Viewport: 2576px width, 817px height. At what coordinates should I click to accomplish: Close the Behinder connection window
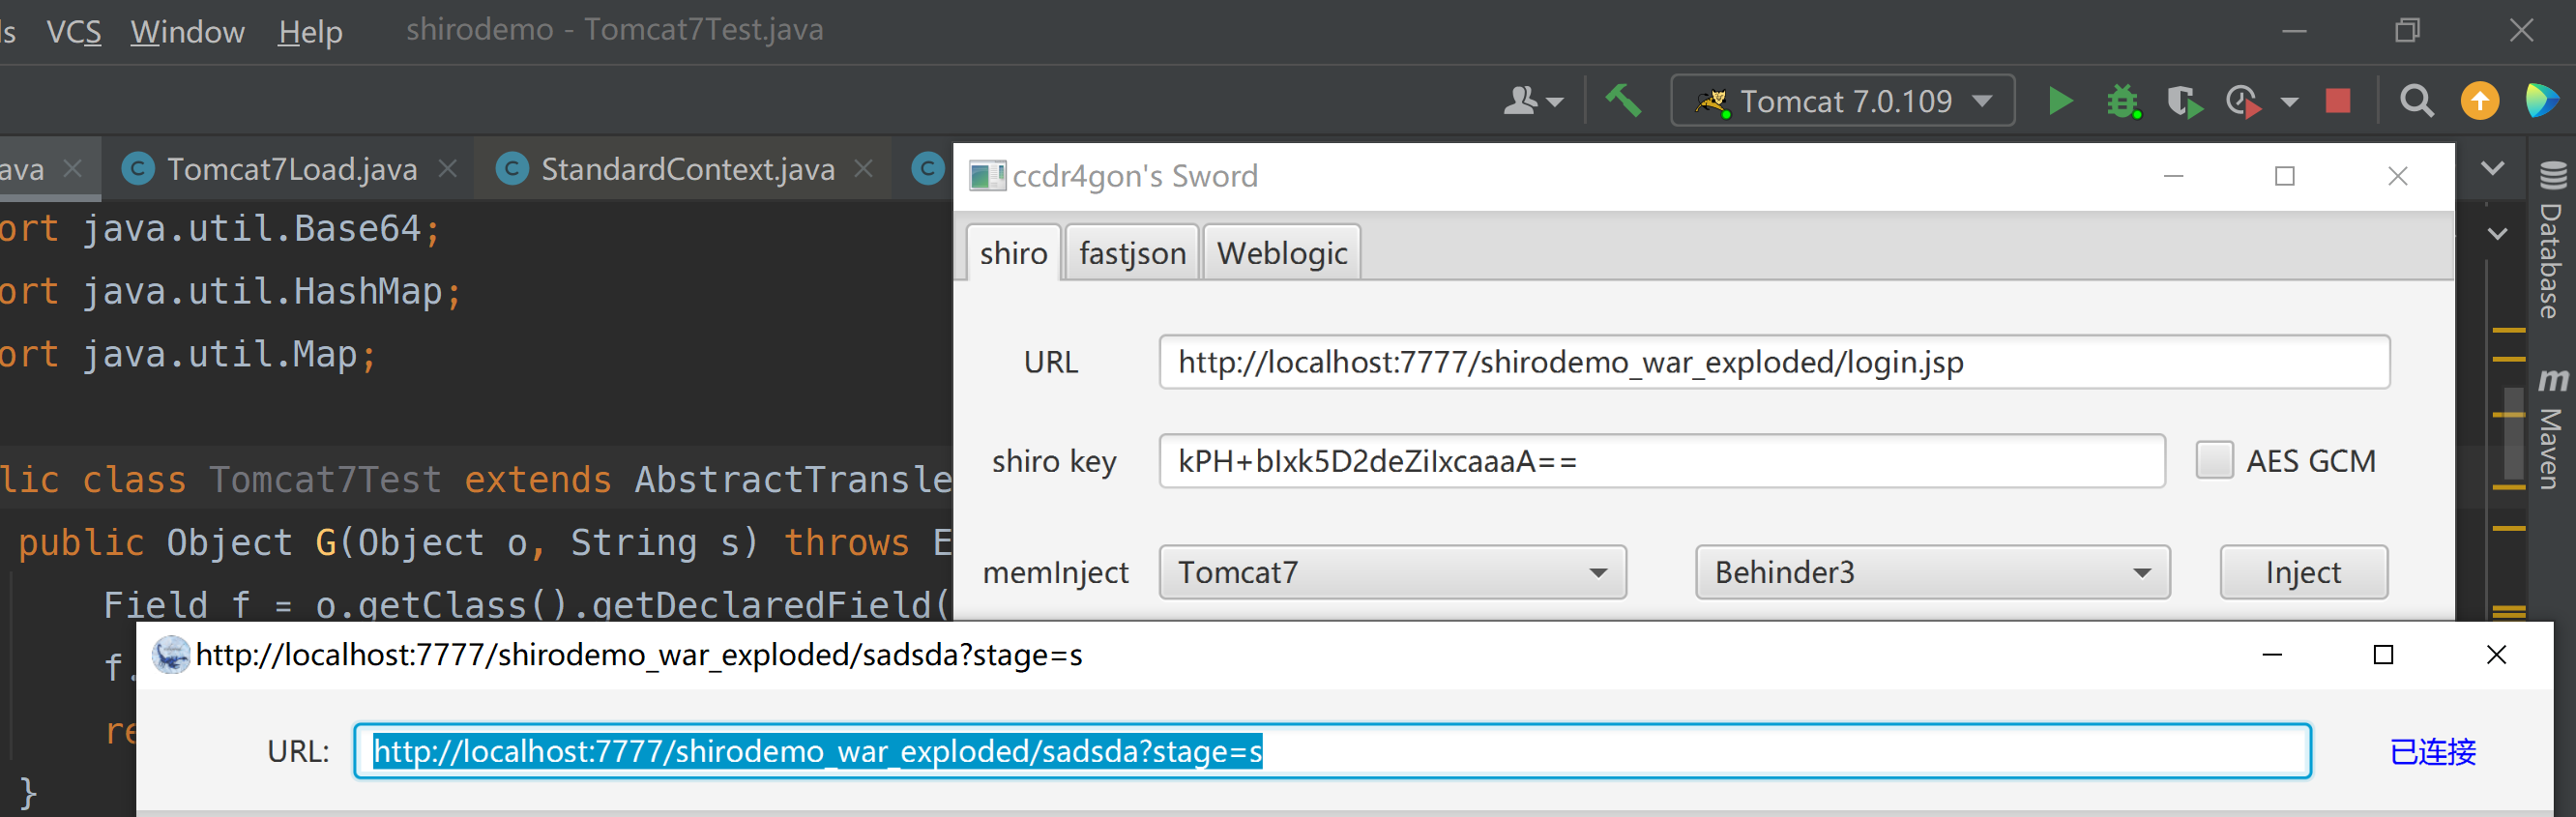(2496, 654)
